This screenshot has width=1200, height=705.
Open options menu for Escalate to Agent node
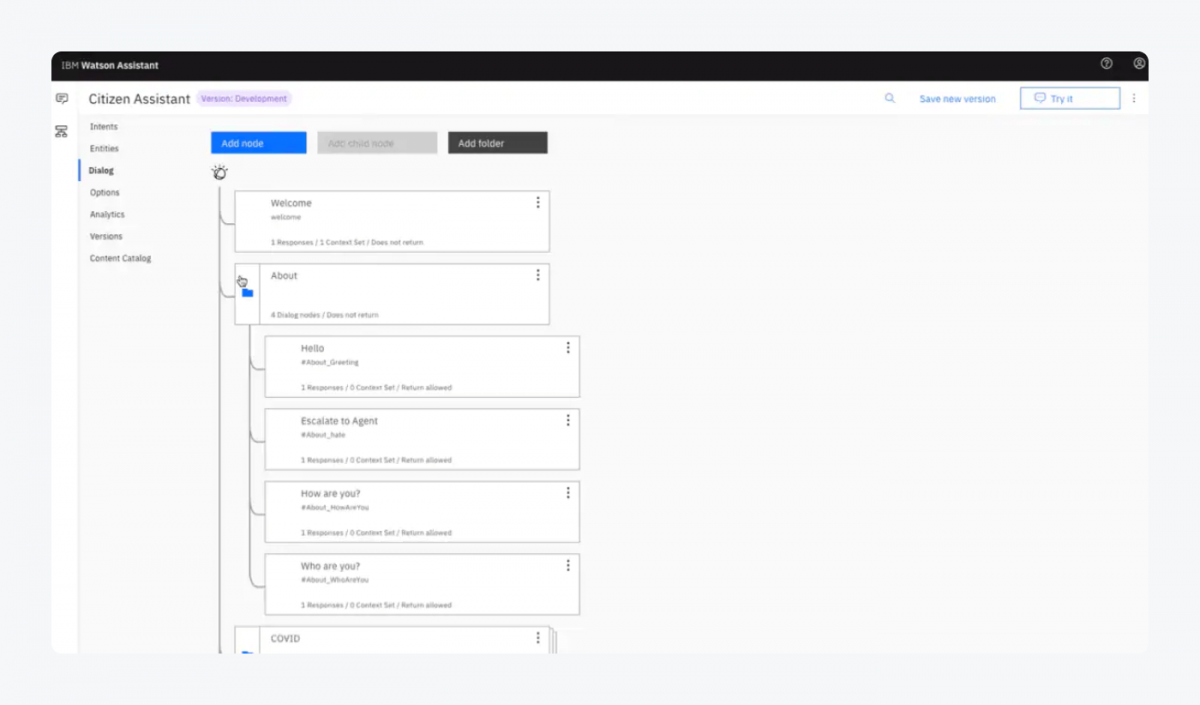[568, 420]
